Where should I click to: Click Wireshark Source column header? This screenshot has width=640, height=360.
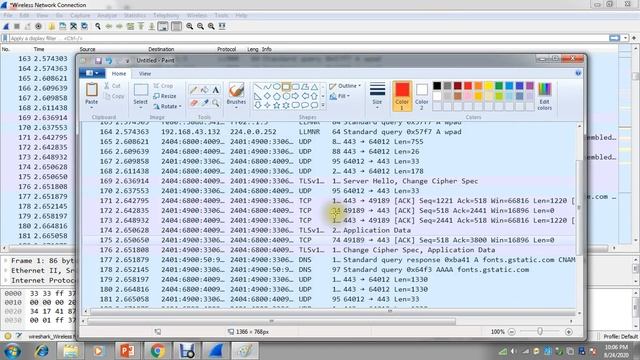pos(87,49)
